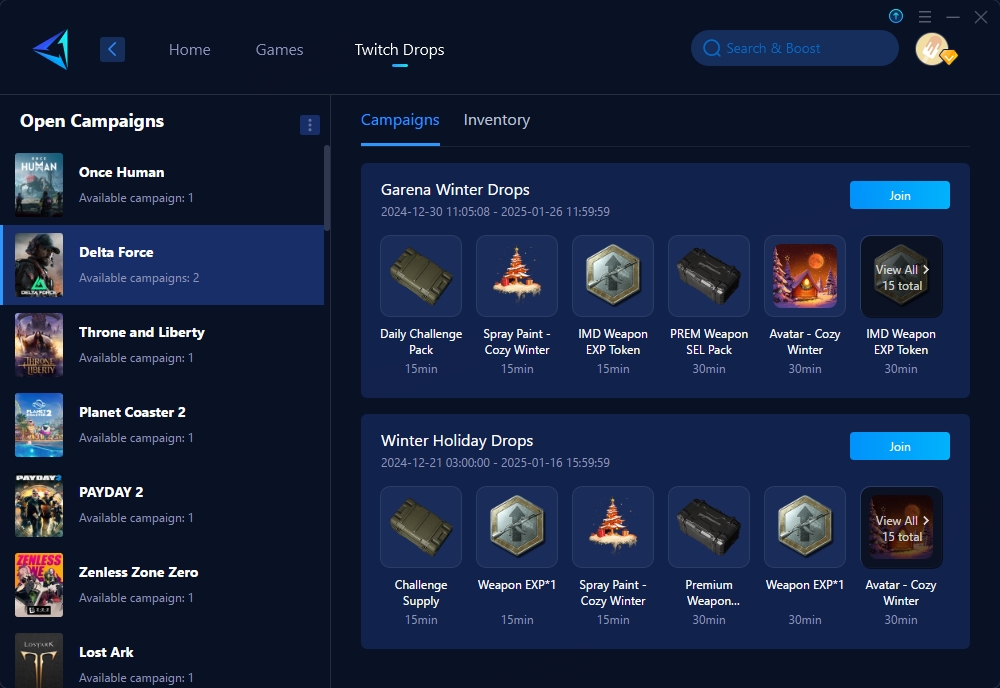
Task: Focus the Search & Boost field
Action: (x=795, y=48)
